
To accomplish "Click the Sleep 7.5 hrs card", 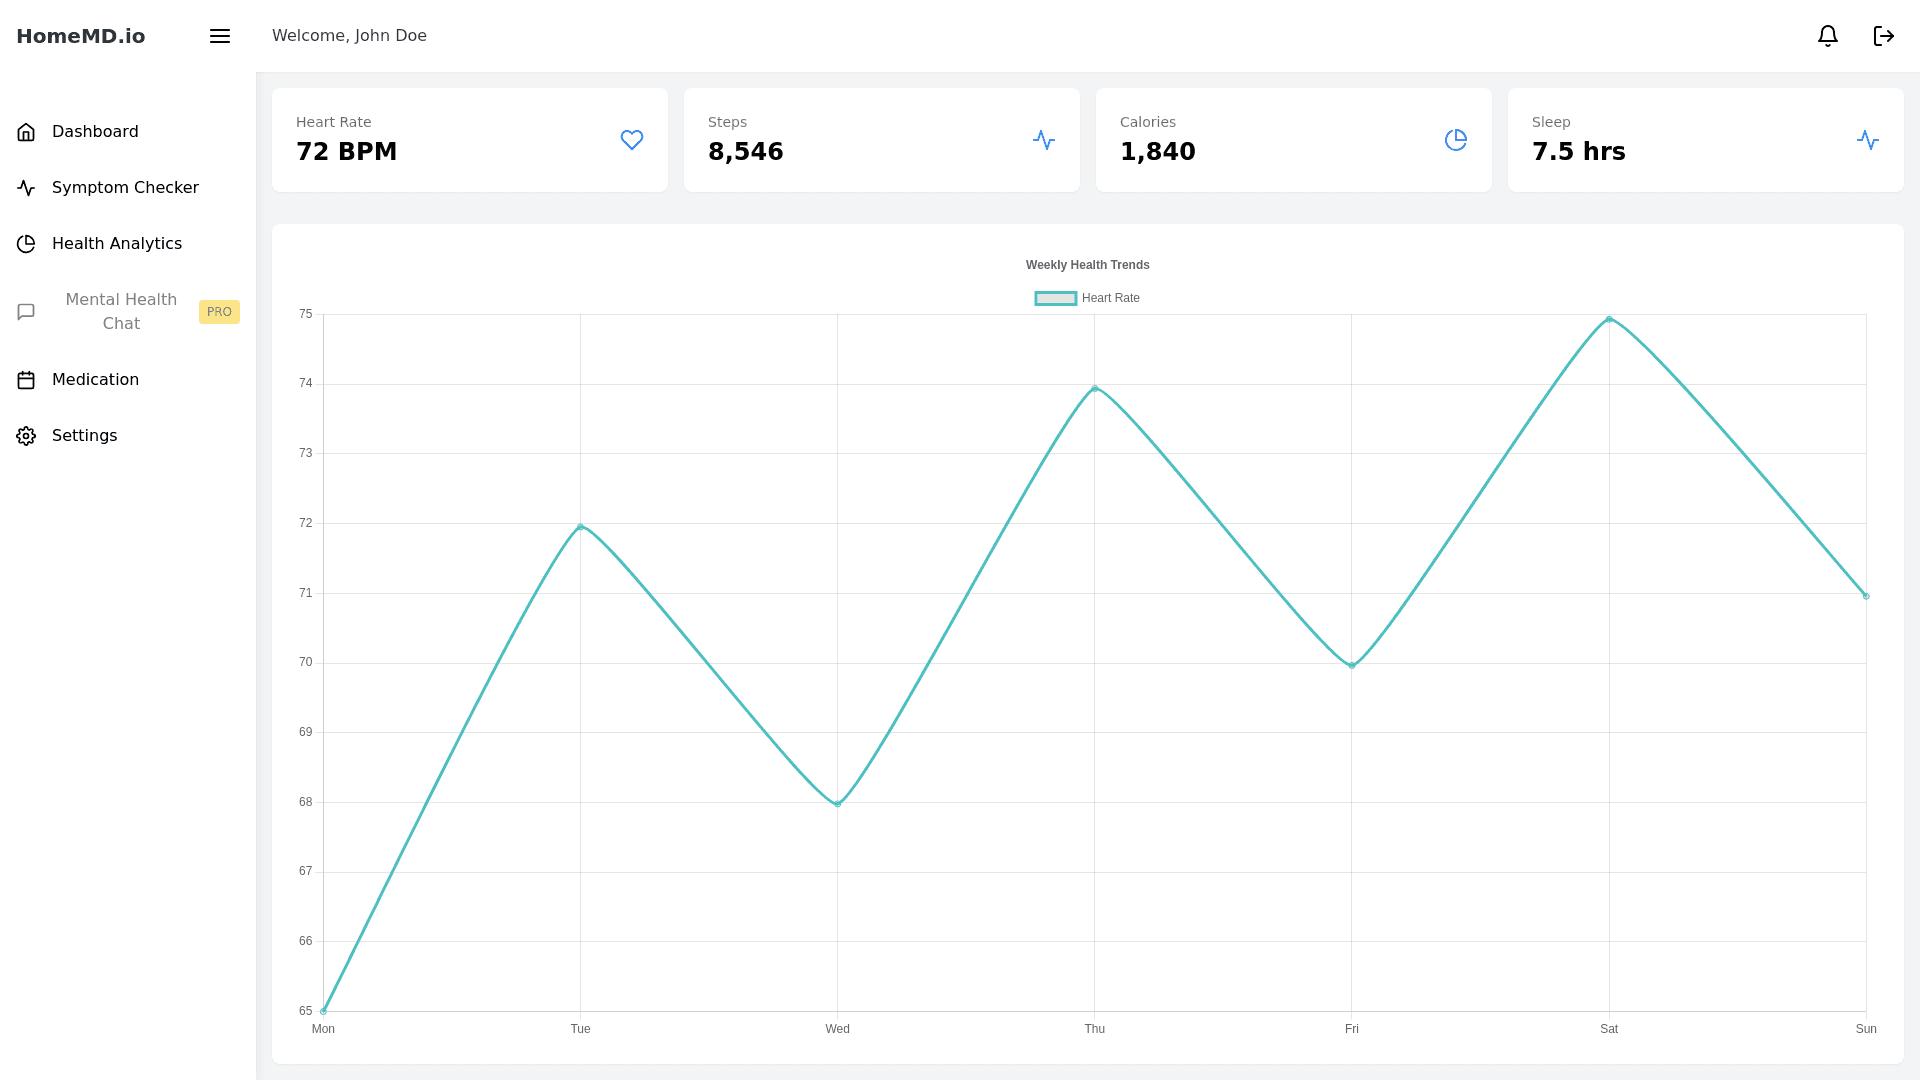I will pos(1705,140).
